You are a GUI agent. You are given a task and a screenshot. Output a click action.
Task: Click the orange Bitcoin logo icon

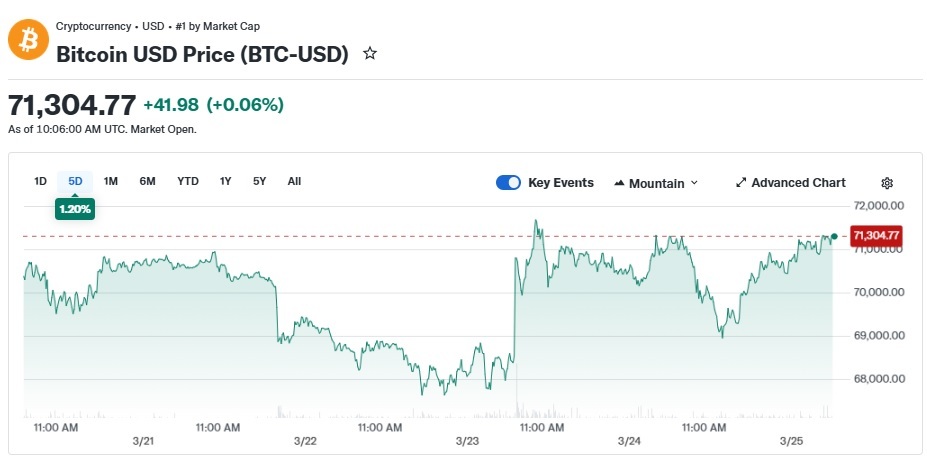click(x=27, y=40)
